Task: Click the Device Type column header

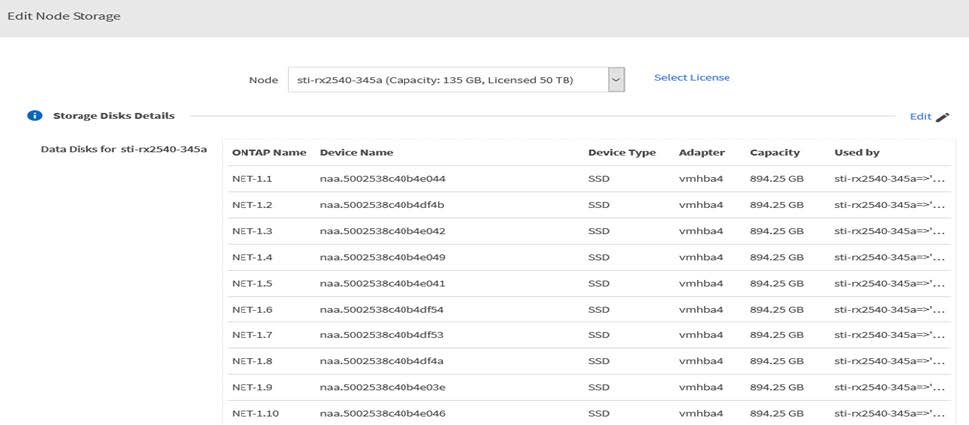Action: [x=621, y=152]
